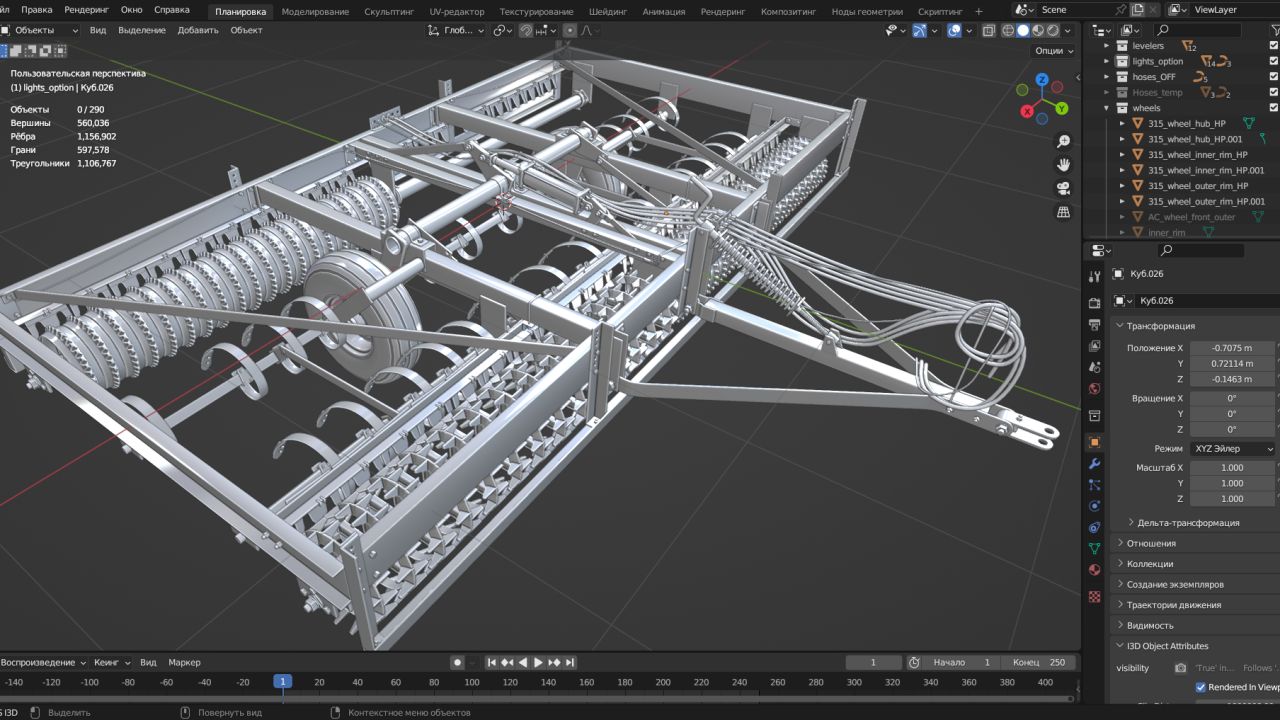Toggle X-ray view in viewport header

click(989, 30)
